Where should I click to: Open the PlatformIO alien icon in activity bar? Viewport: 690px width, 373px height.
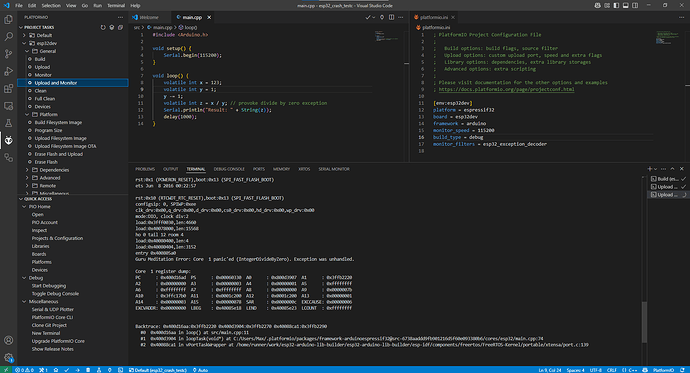click(8, 140)
